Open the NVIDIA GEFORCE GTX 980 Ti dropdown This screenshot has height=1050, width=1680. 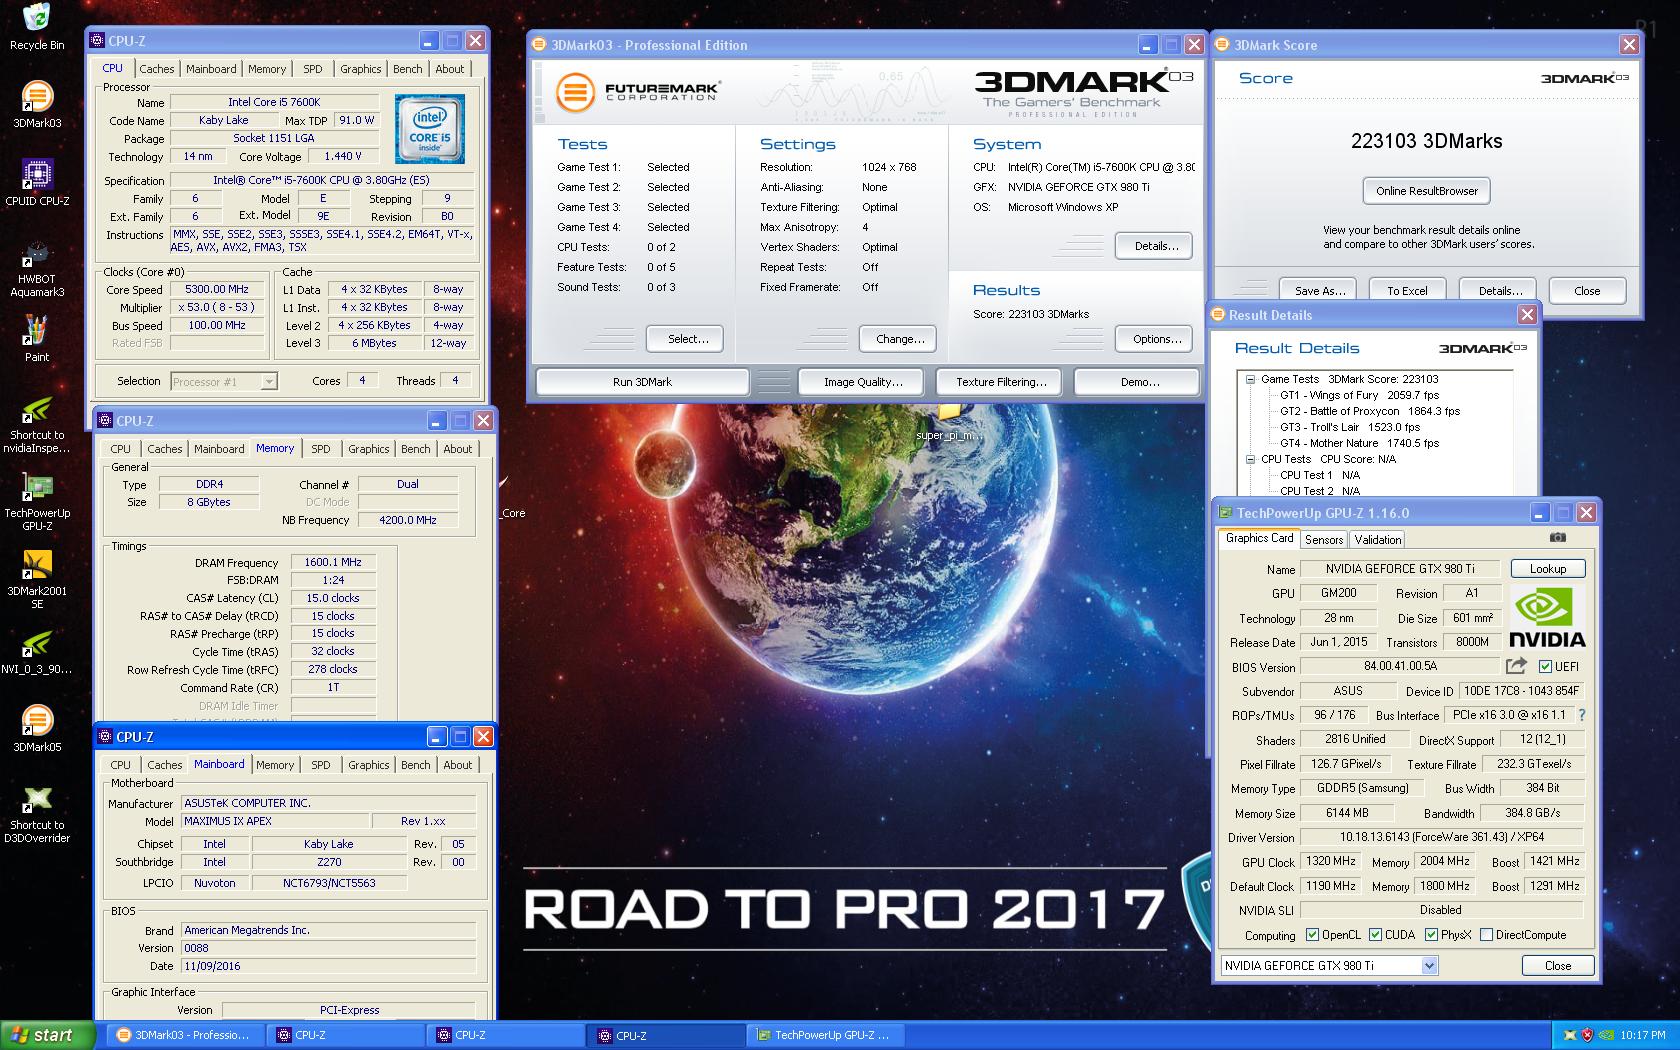coord(1329,965)
